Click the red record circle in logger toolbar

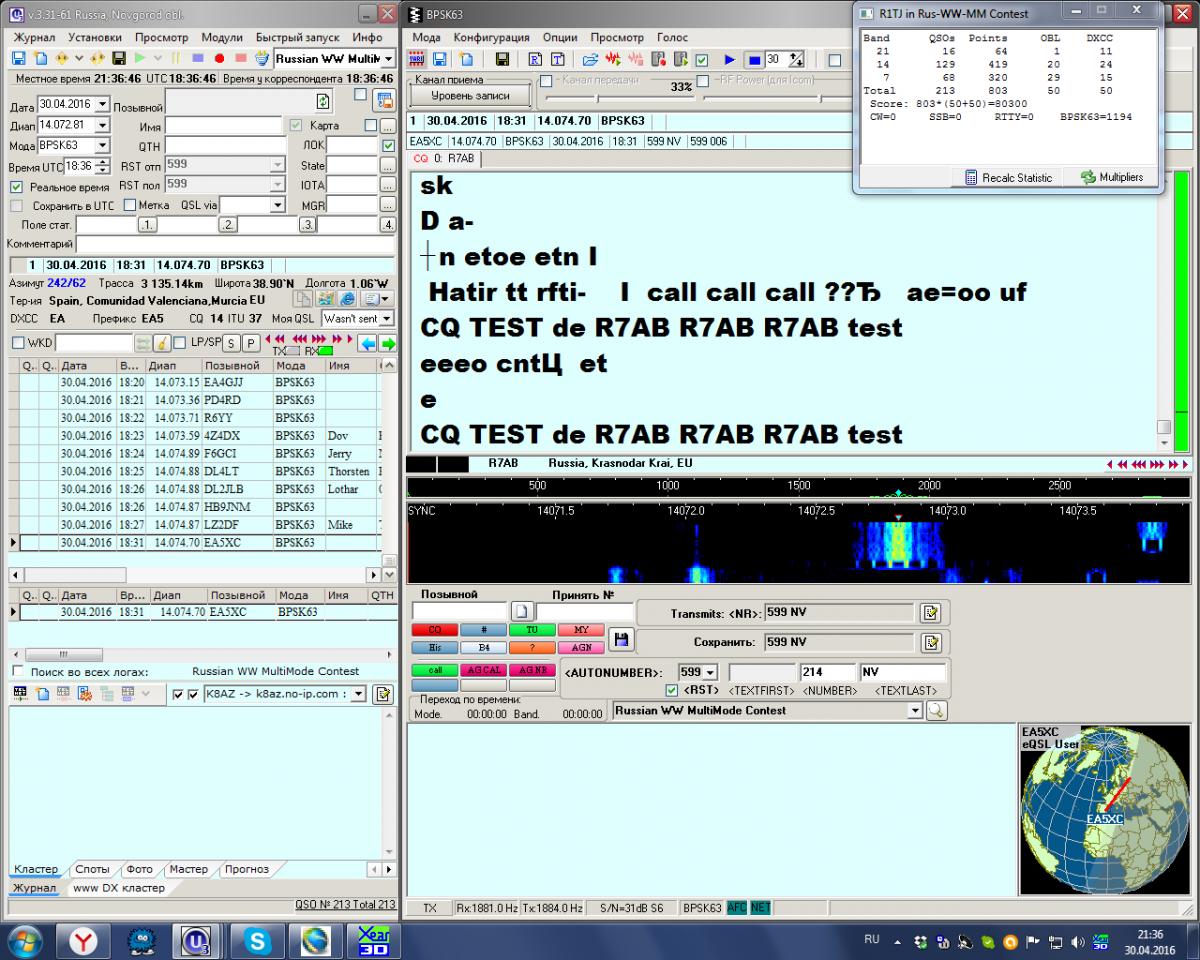point(219,60)
